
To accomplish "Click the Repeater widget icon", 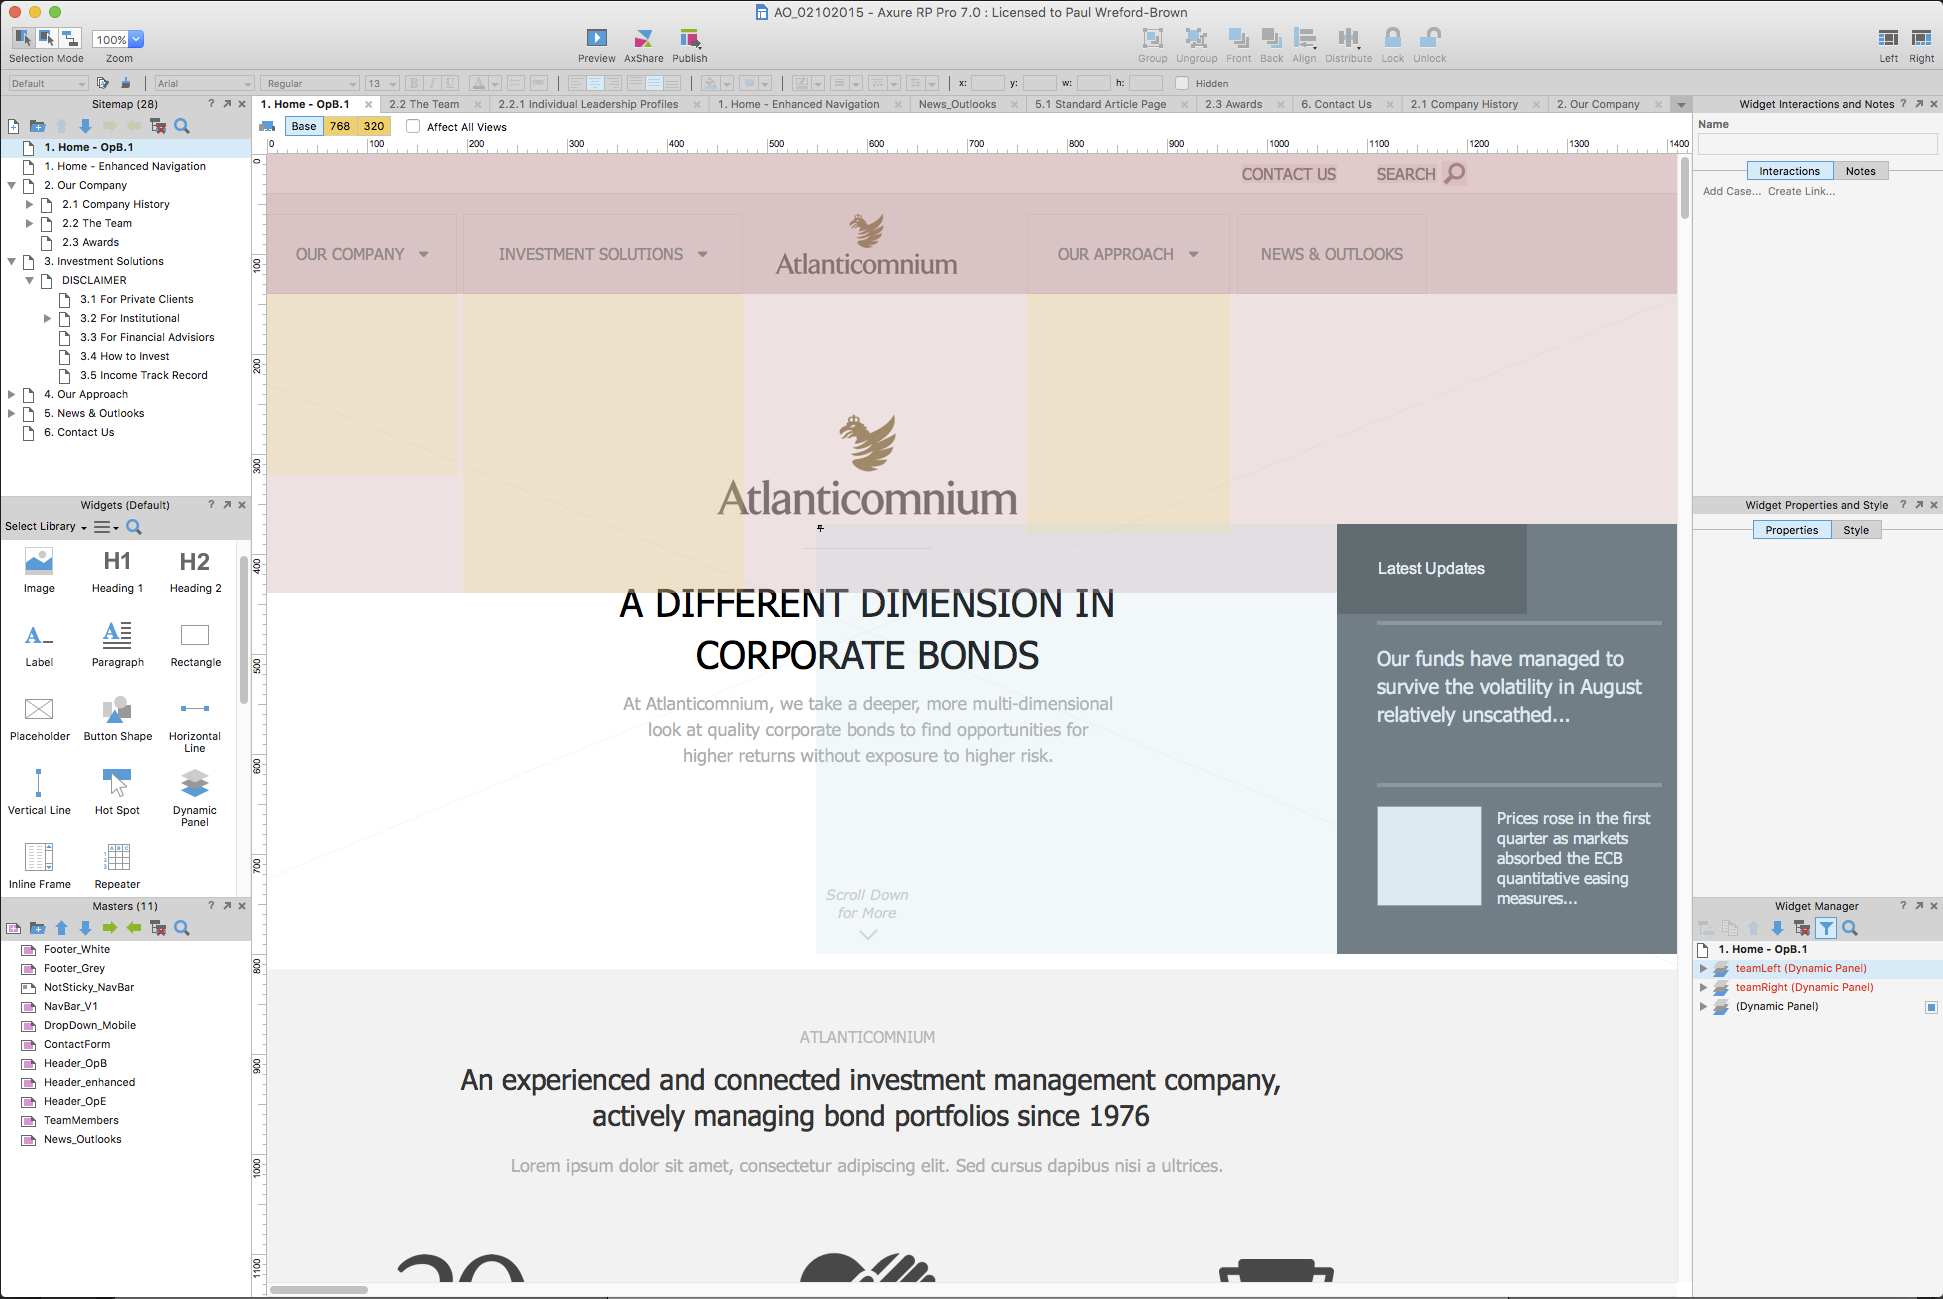I will click(117, 857).
